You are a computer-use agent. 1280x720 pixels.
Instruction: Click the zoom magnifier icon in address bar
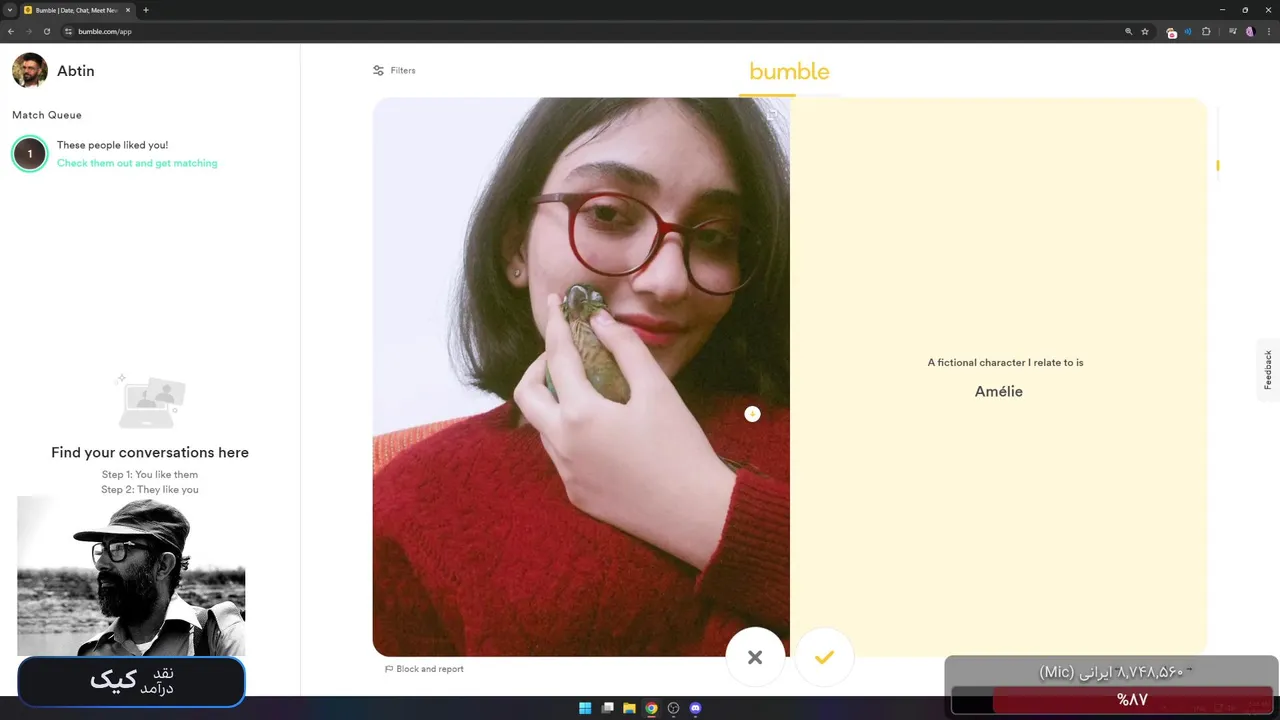coord(1129,31)
